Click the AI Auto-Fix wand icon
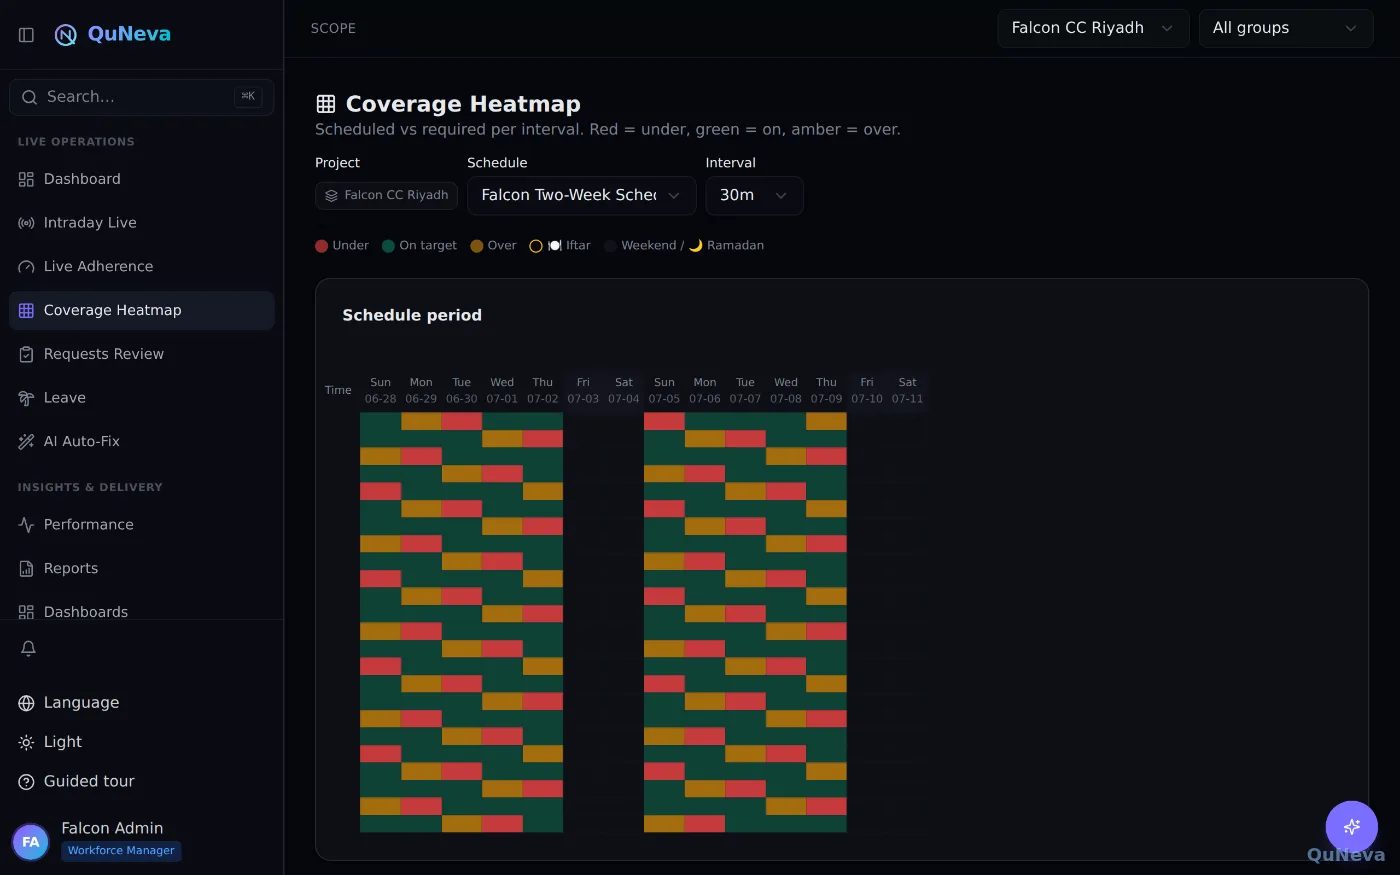 click(26, 441)
